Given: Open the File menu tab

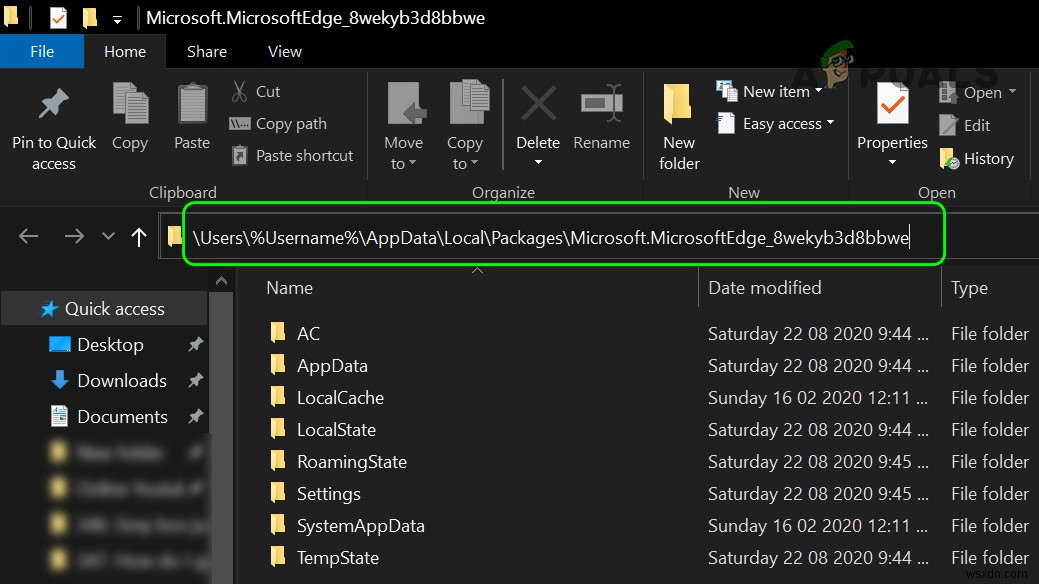Looking at the screenshot, I should tap(42, 51).
